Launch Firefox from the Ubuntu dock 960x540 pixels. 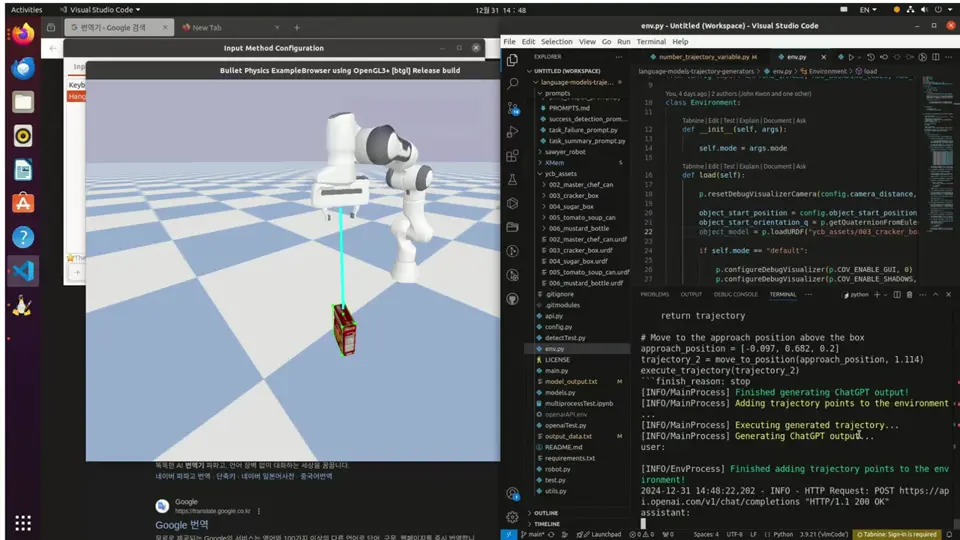pos(23,34)
